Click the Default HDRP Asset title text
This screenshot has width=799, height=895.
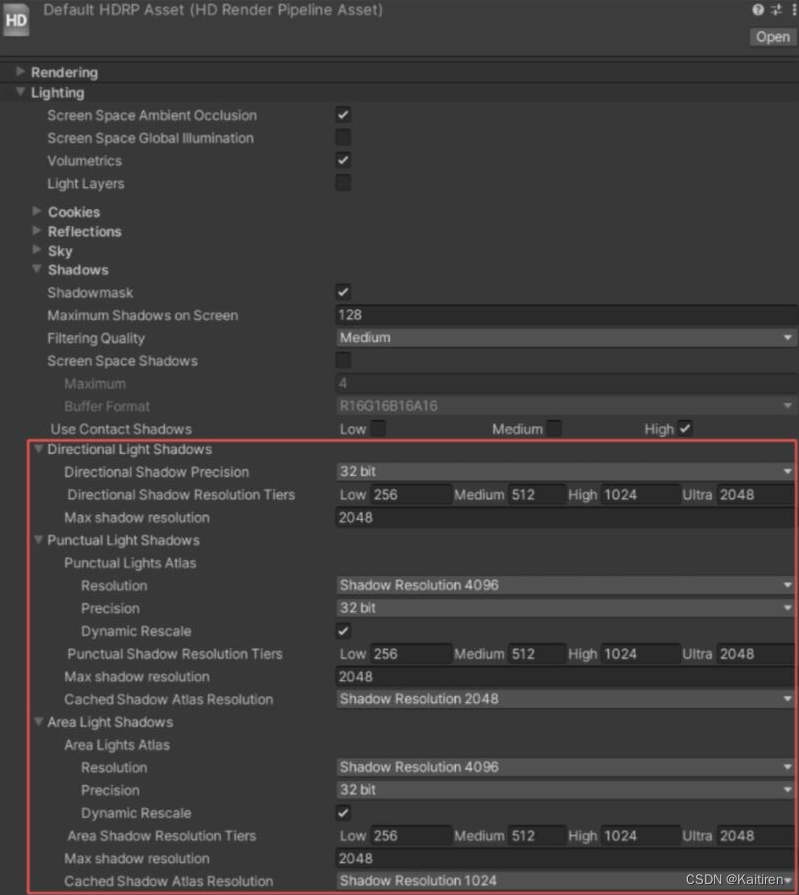tap(213, 10)
